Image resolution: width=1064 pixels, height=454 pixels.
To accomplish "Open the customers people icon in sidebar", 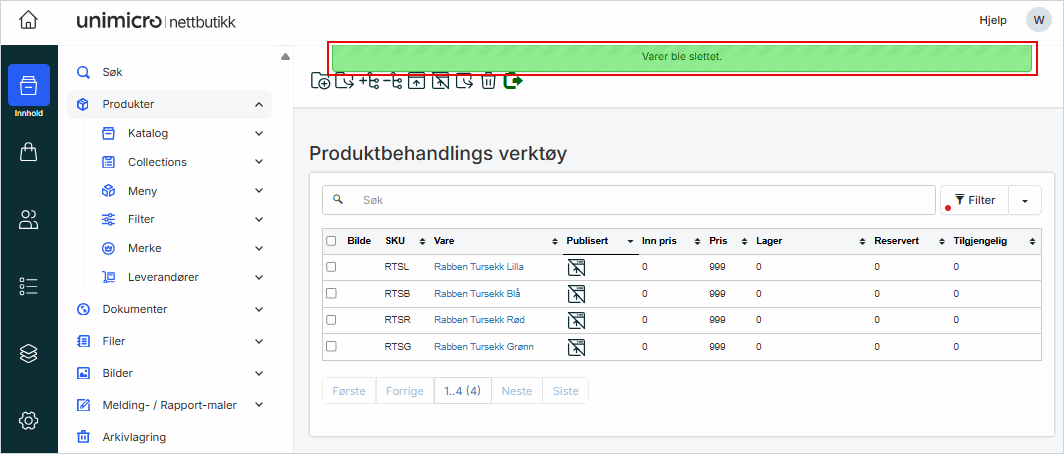I will pyautogui.click(x=29, y=220).
